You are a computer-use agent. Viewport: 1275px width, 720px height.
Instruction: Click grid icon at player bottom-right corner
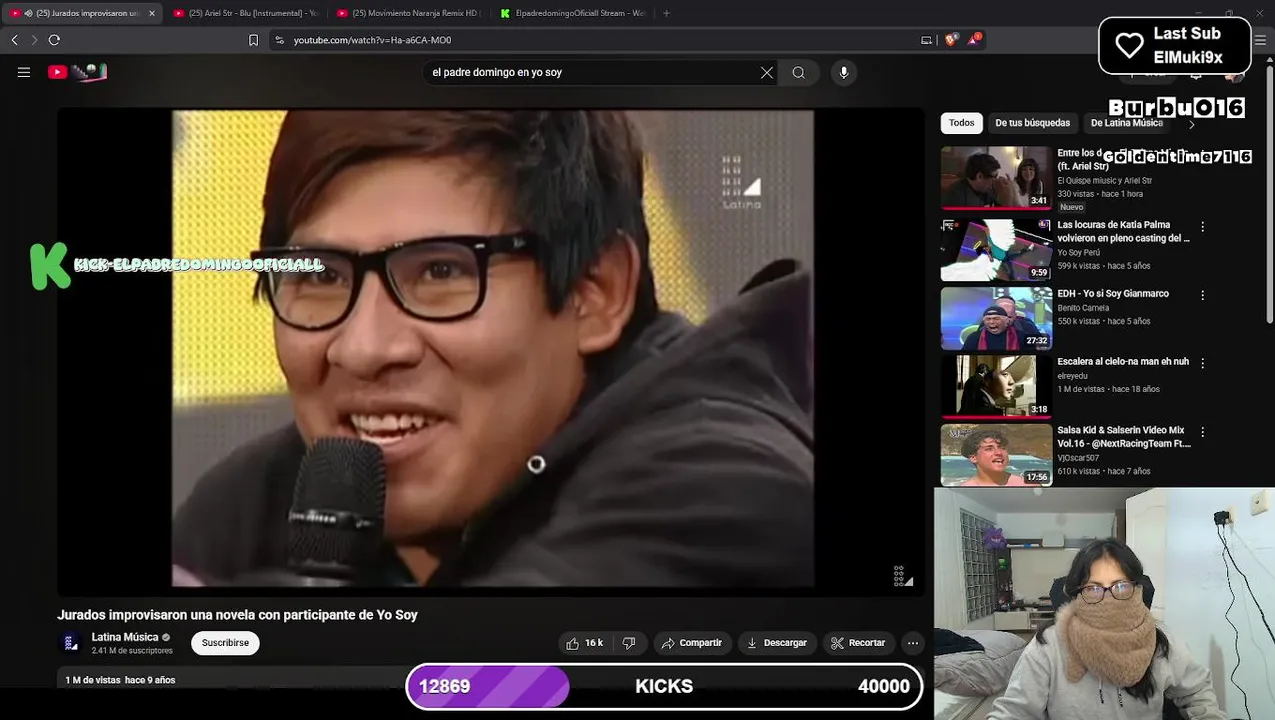(x=902, y=576)
